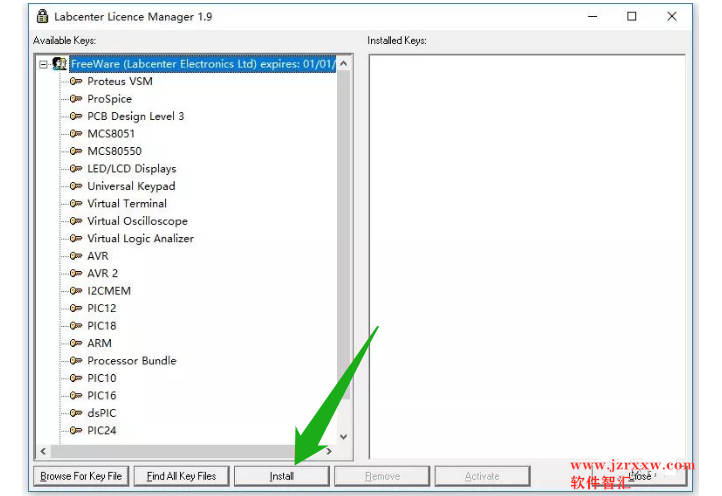Select Processor Bundle text in the list
This screenshot has height=496, width=722.
click(x=132, y=361)
